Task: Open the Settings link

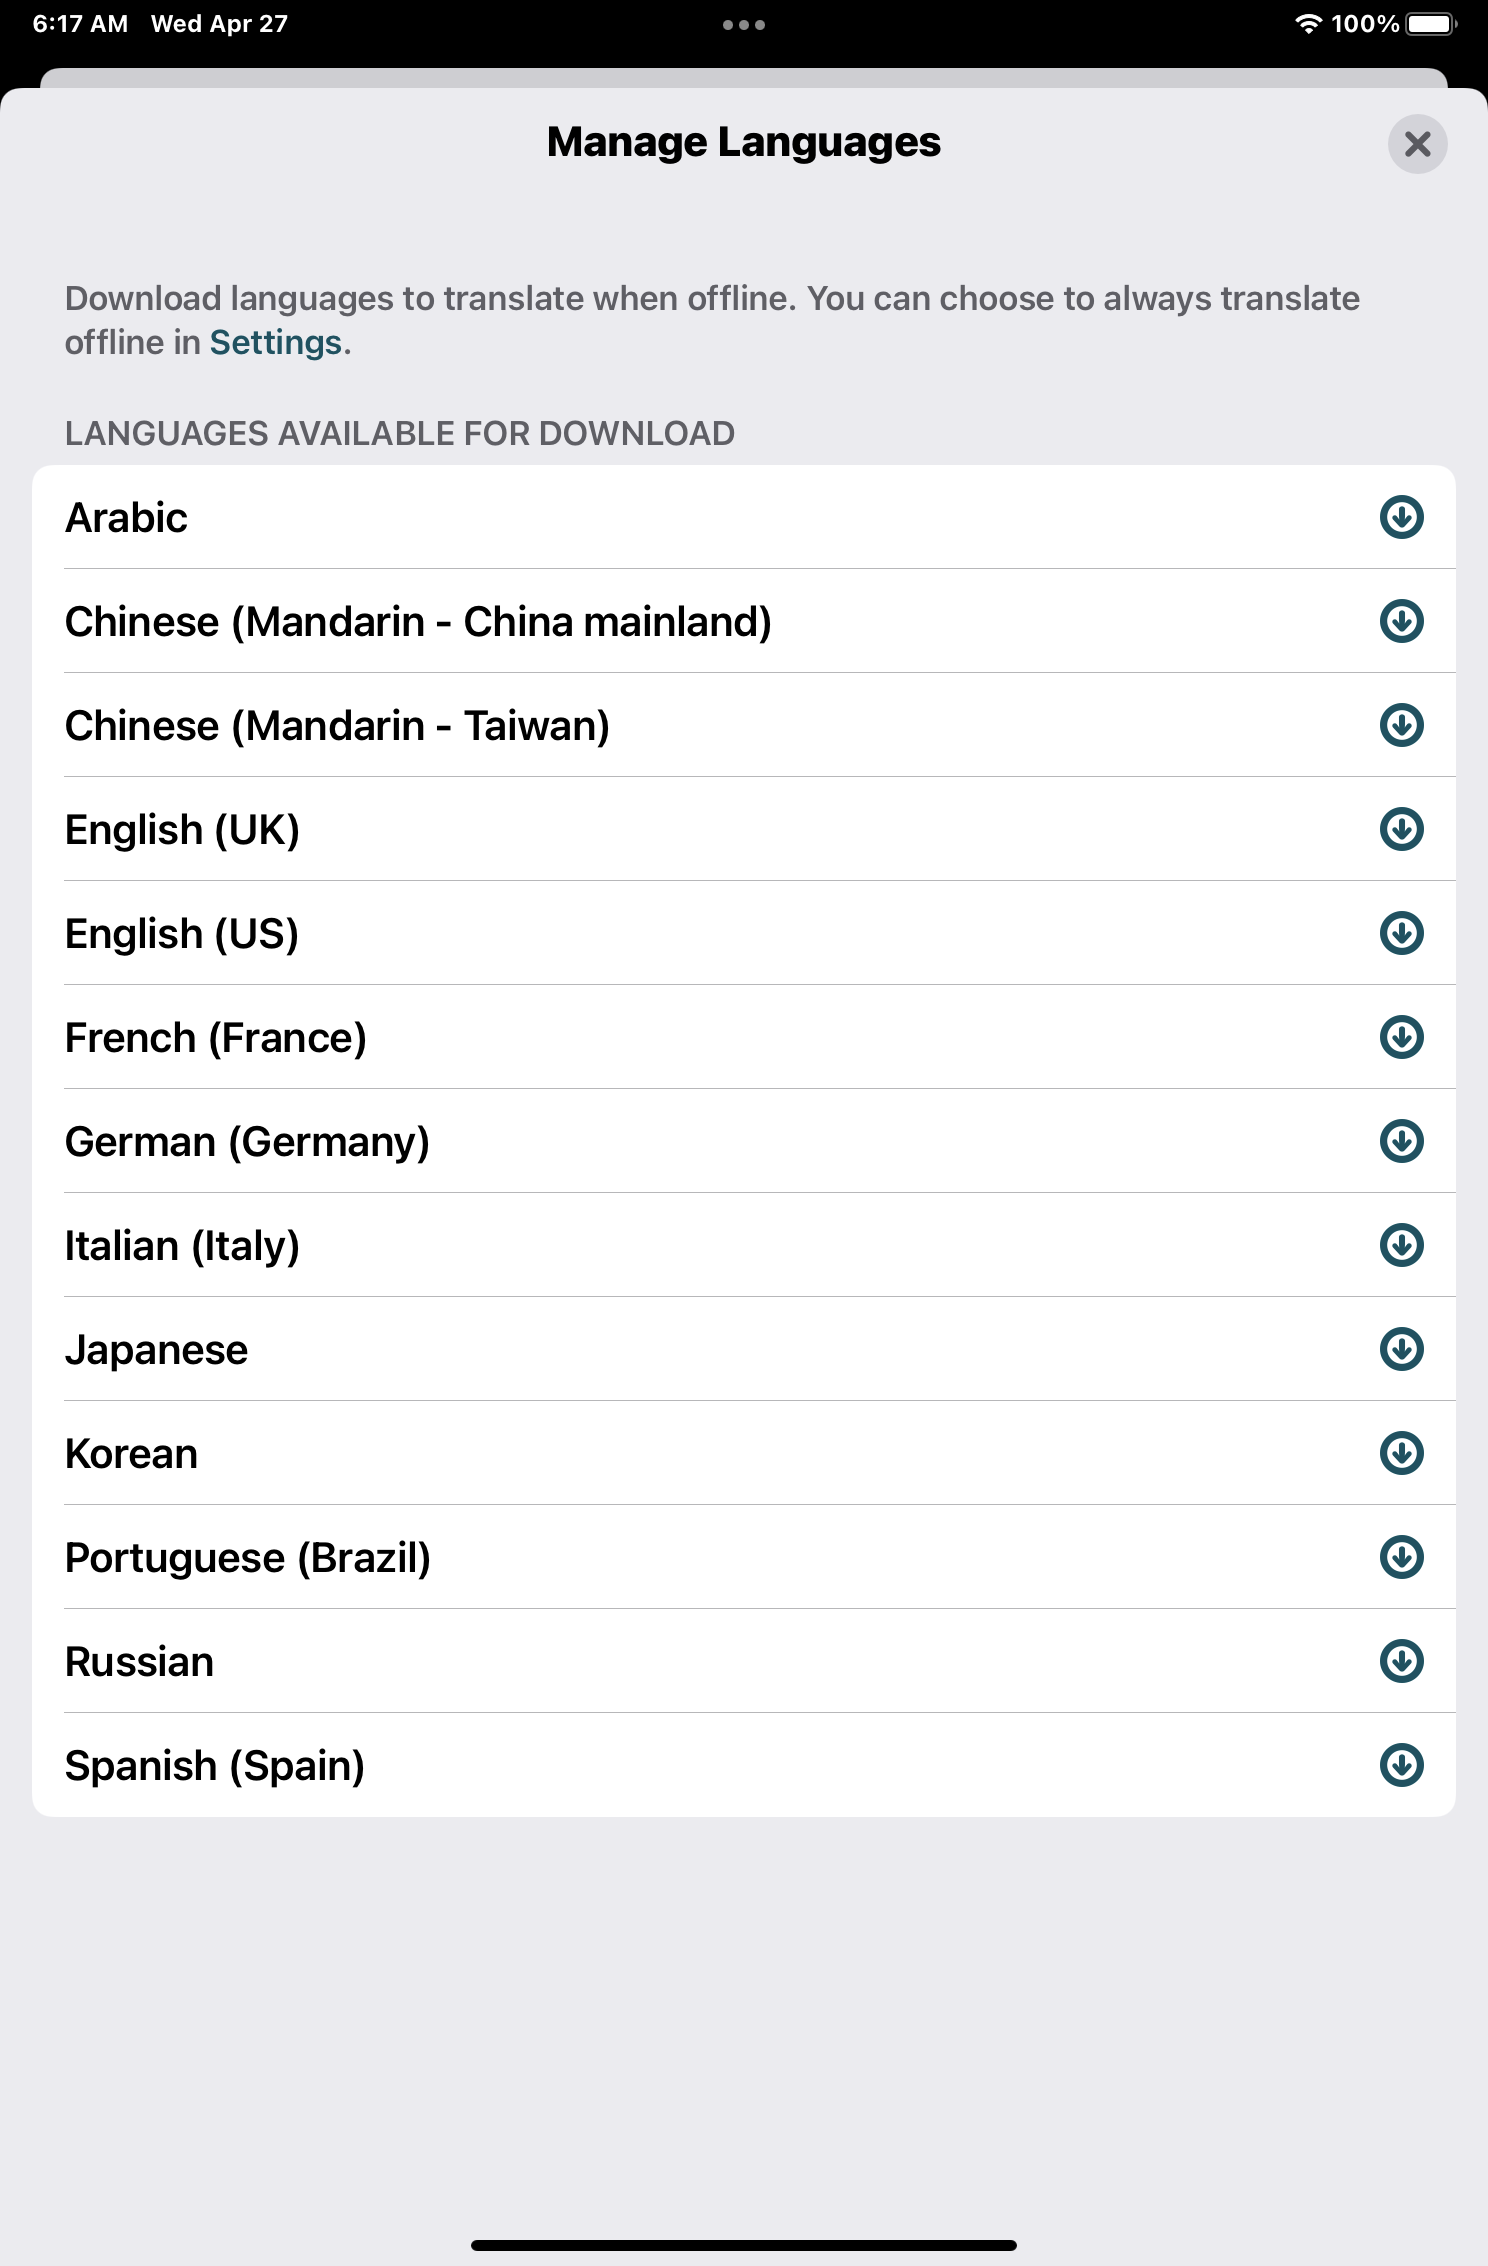Action: [x=275, y=343]
